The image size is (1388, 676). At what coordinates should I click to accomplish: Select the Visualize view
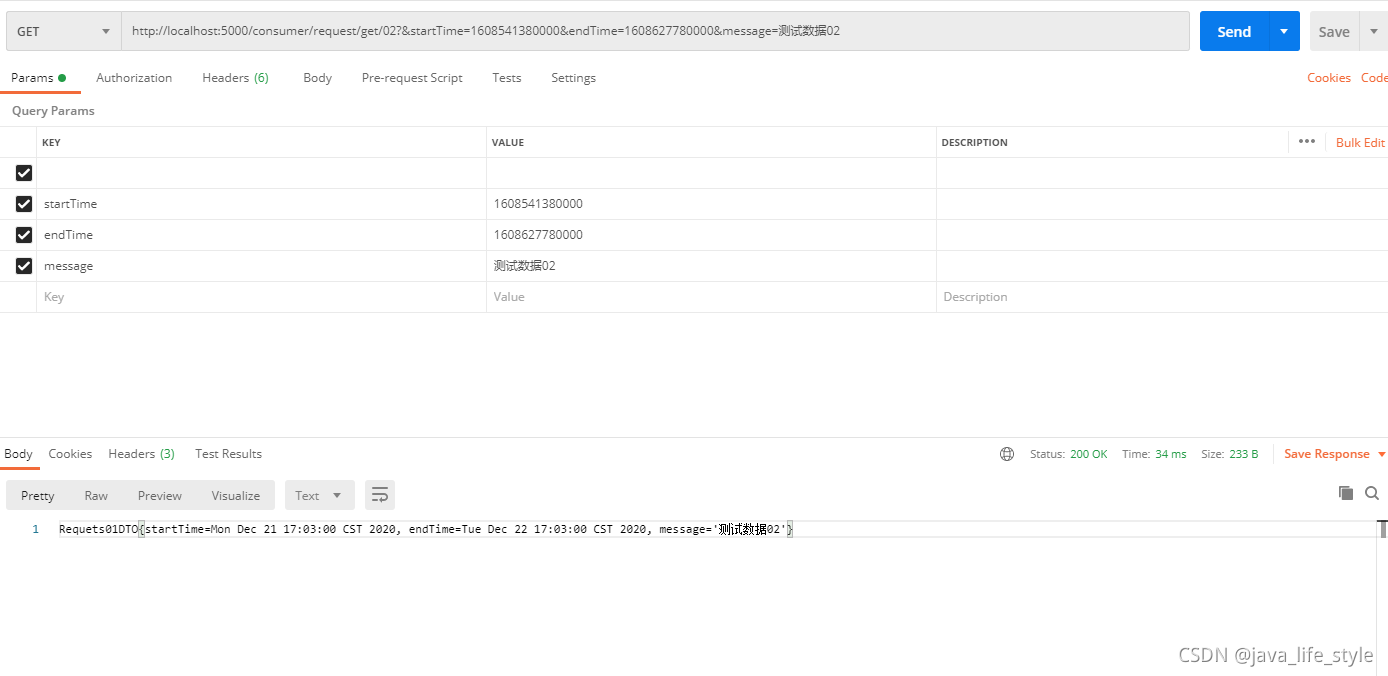tap(236, 496)
